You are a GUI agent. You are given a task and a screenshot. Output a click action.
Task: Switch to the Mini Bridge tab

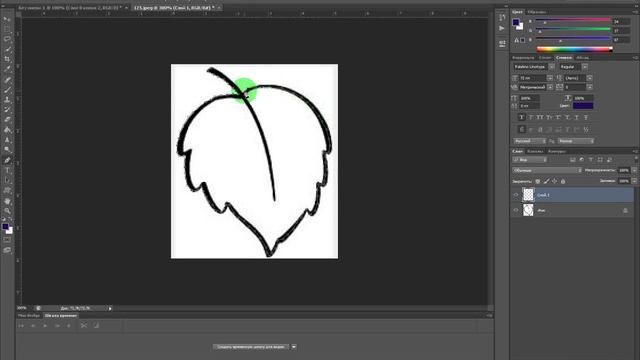[x=29, y=316]
